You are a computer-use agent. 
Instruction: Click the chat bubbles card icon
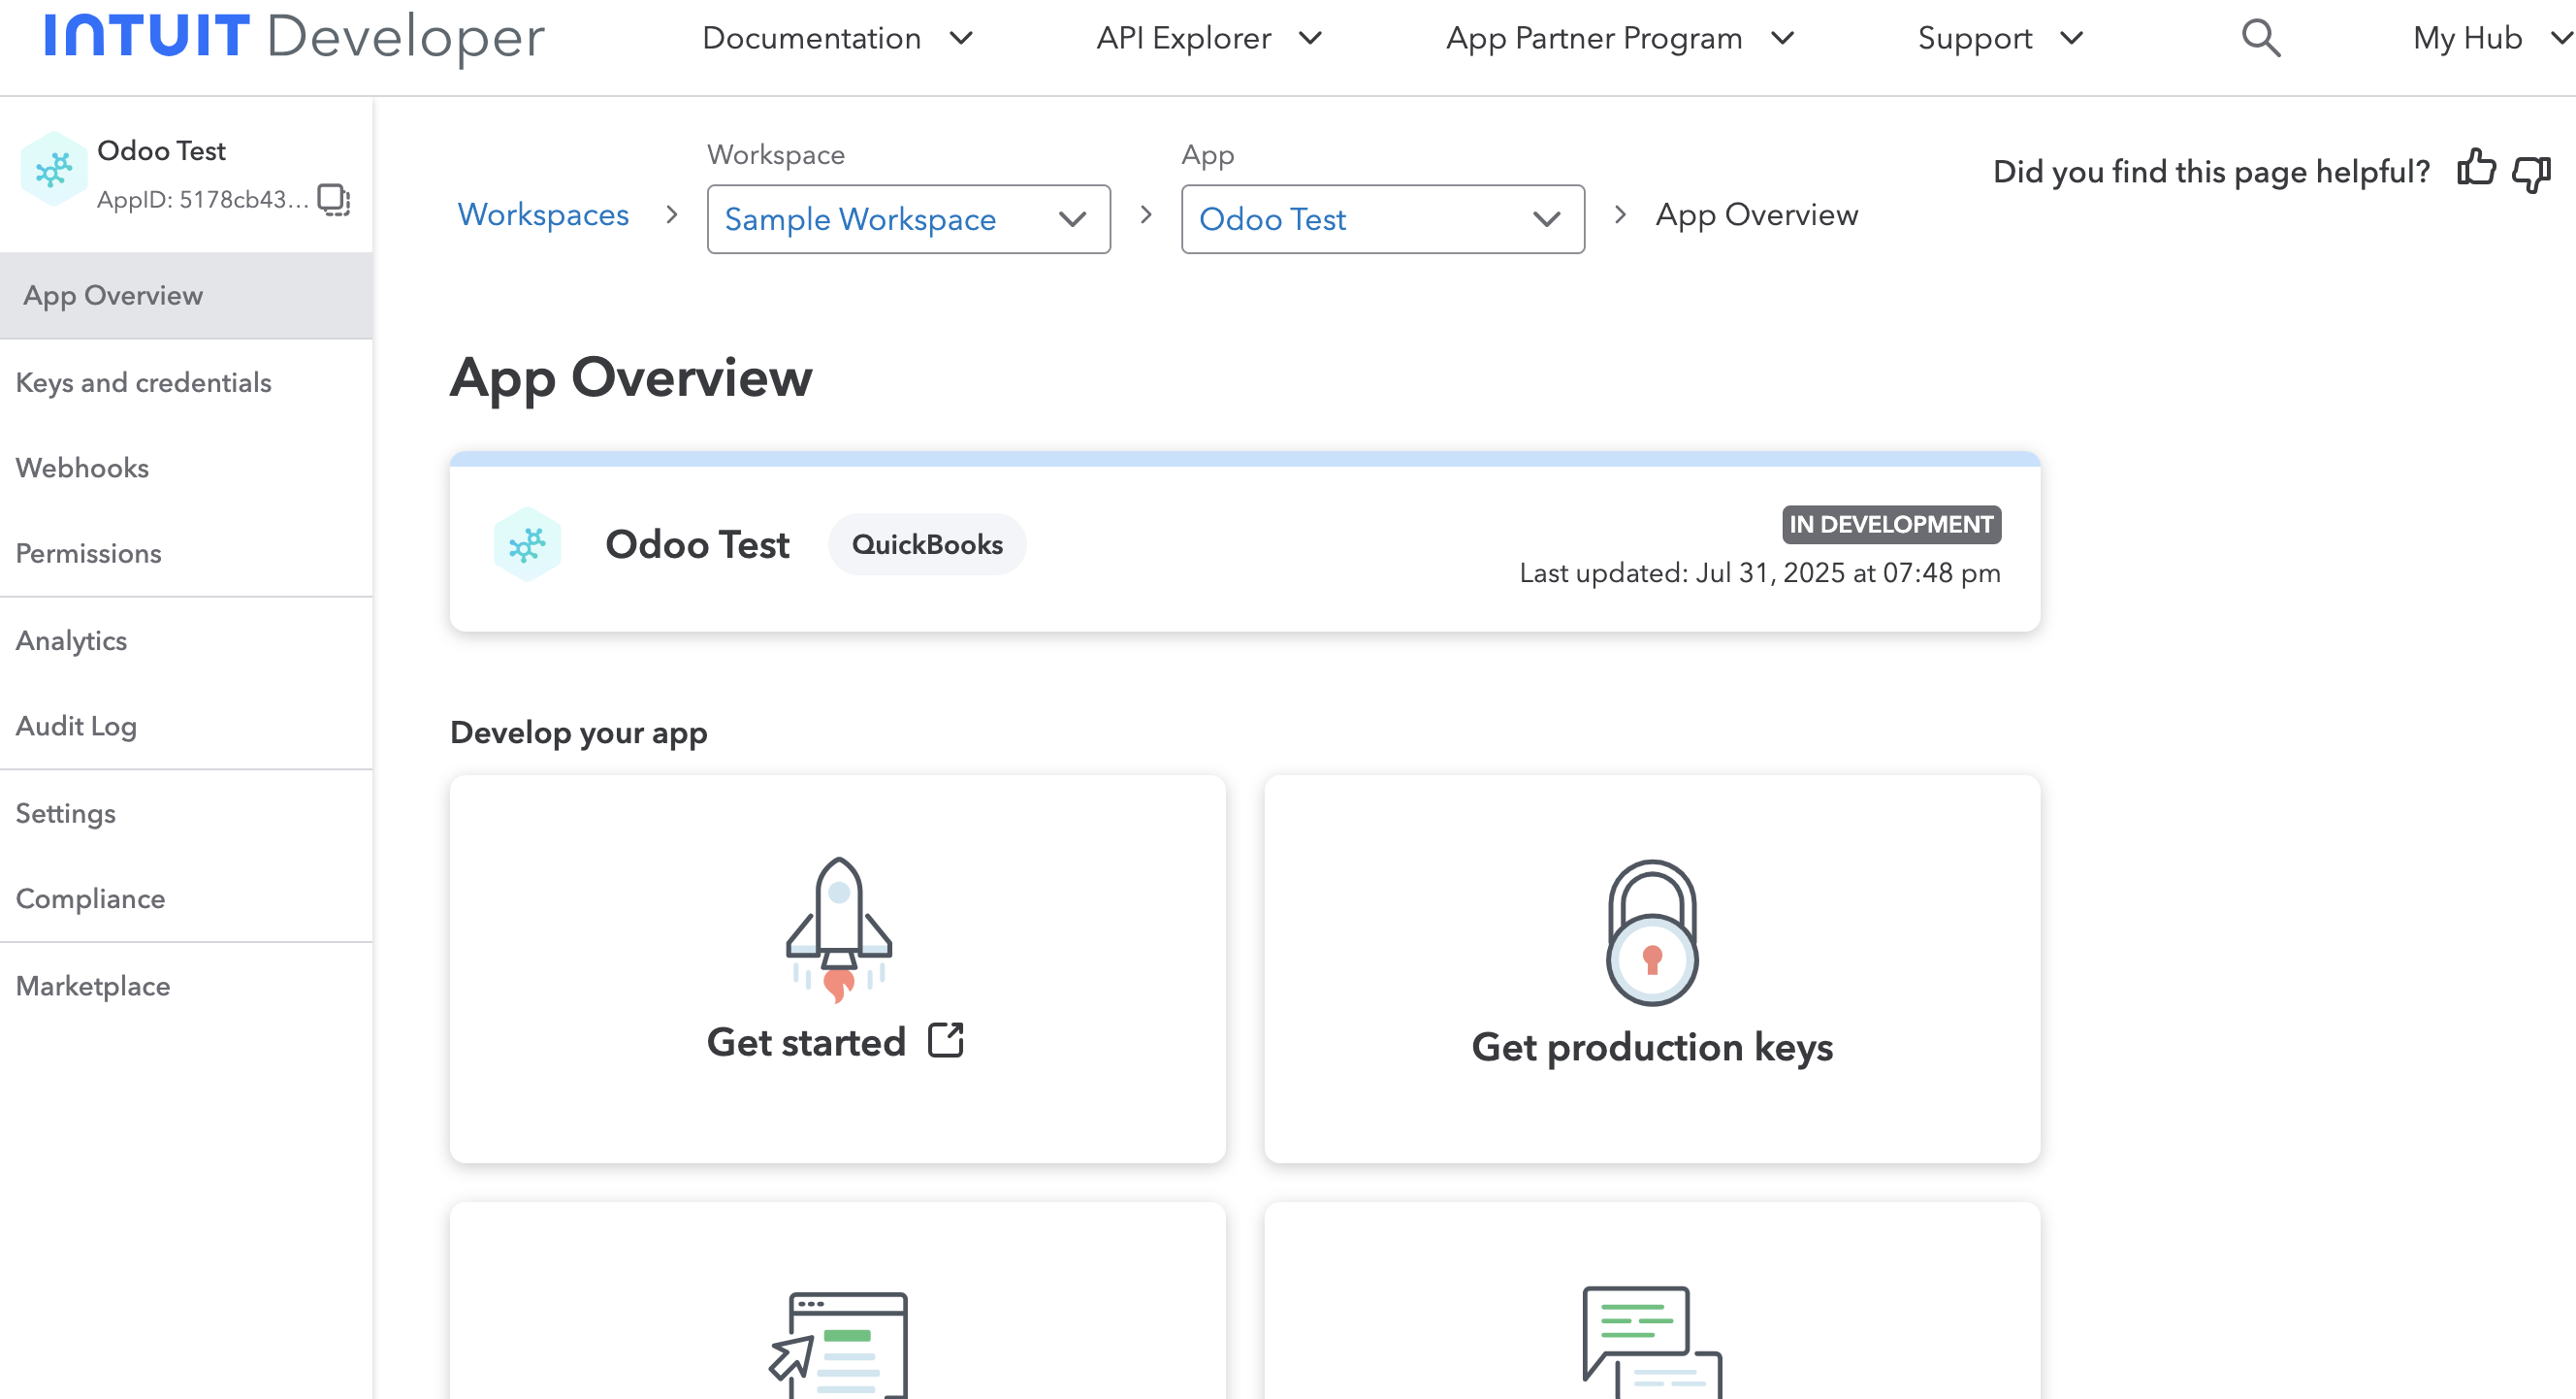pyautogui.click(x=1652, y=1341)
